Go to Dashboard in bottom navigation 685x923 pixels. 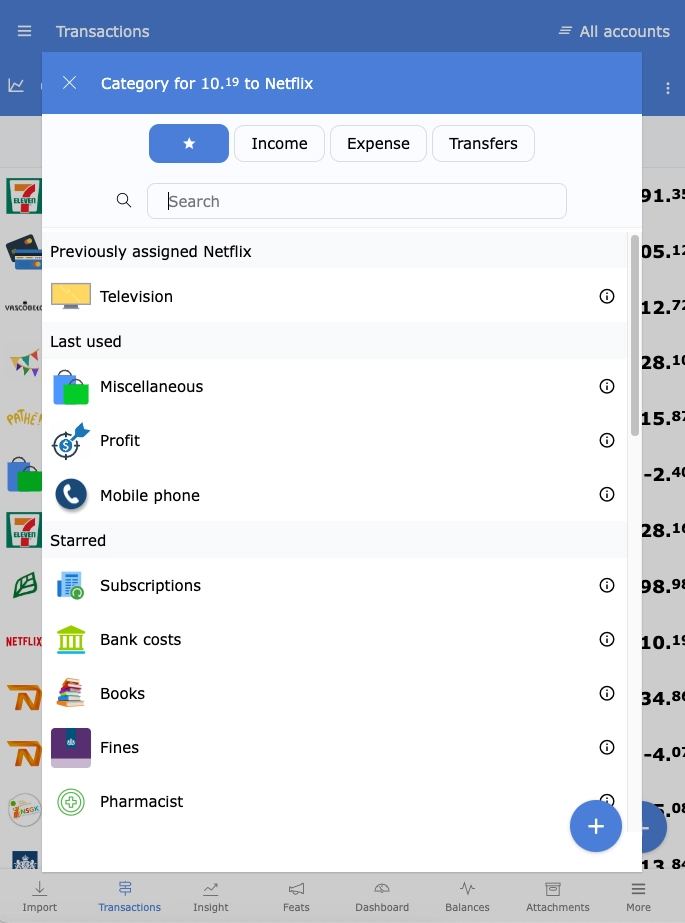381,896
